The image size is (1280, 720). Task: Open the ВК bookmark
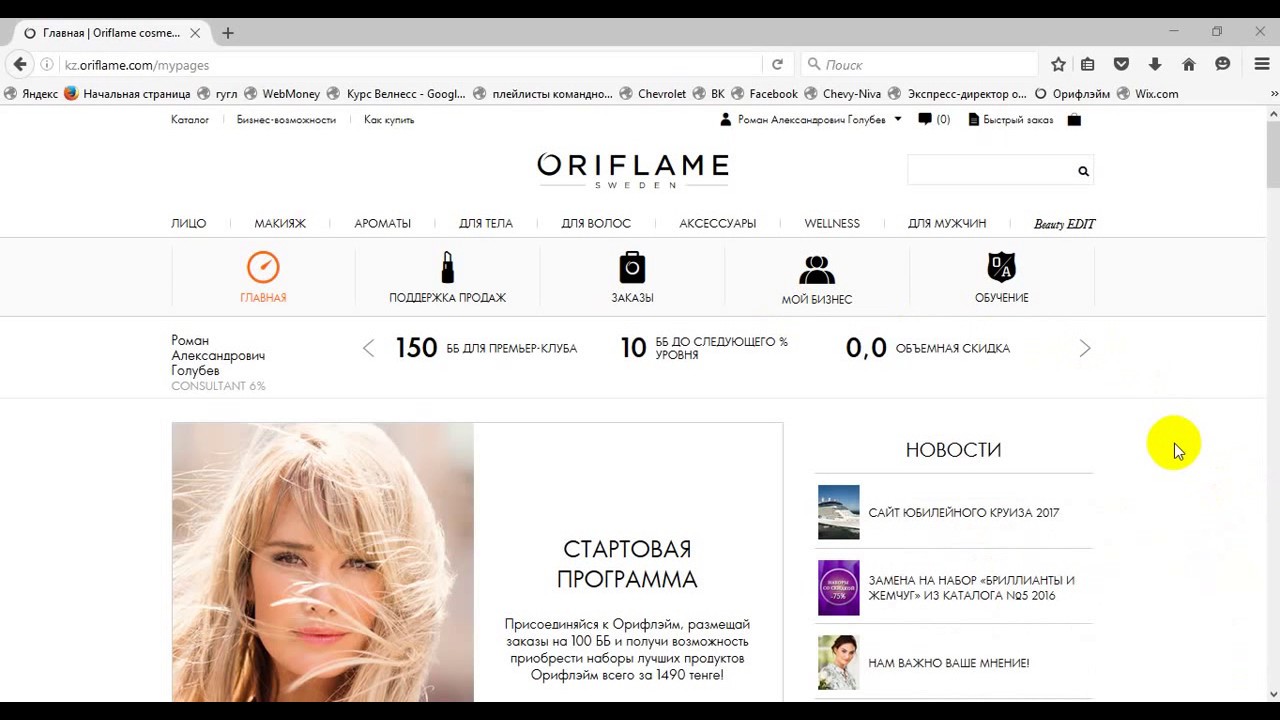(708, 94)
